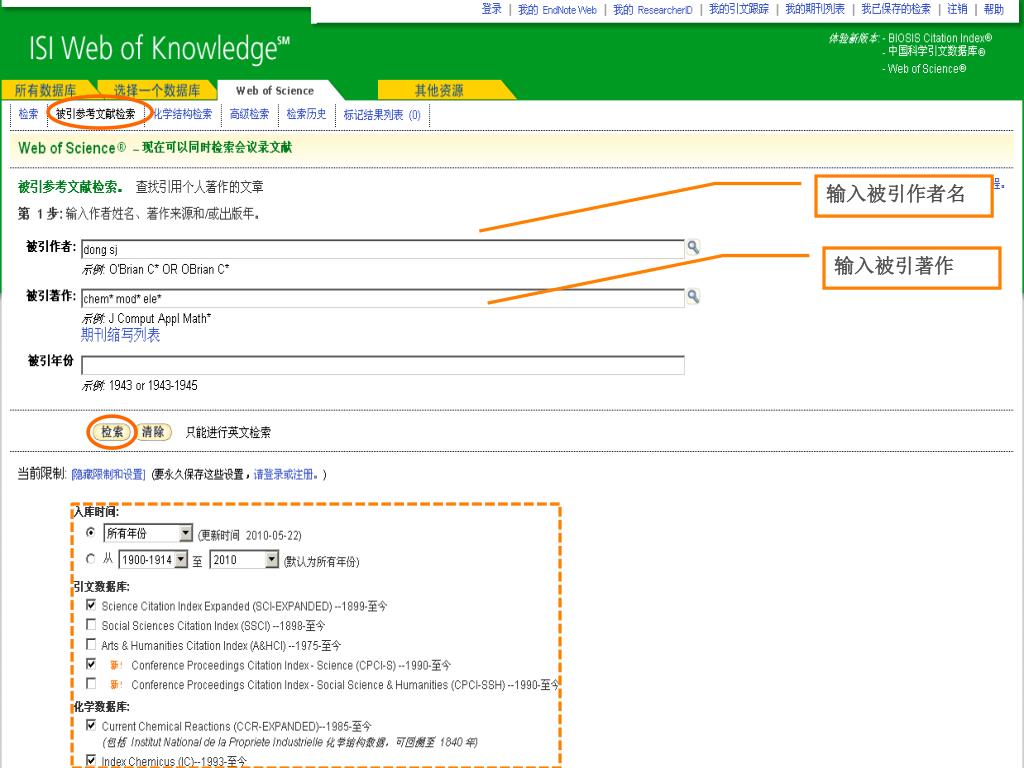Open 我的期刊列表 link

click(814, 9)
